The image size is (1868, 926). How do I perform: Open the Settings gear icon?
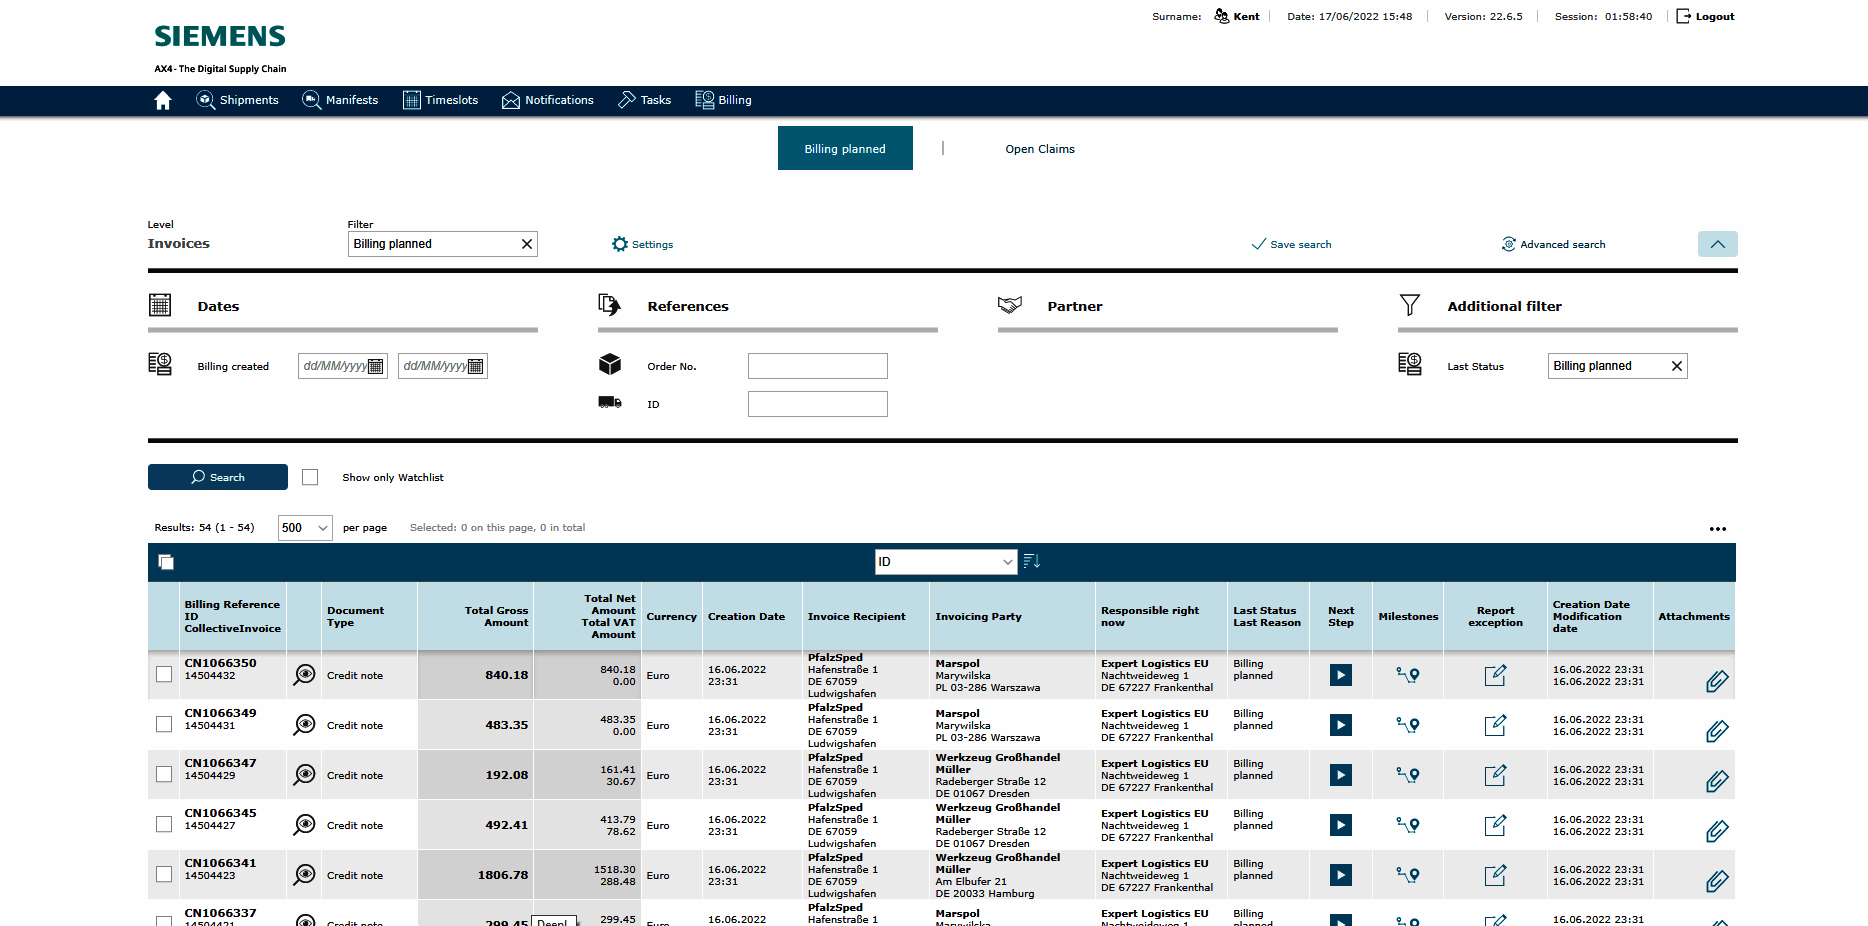point(620,244)
